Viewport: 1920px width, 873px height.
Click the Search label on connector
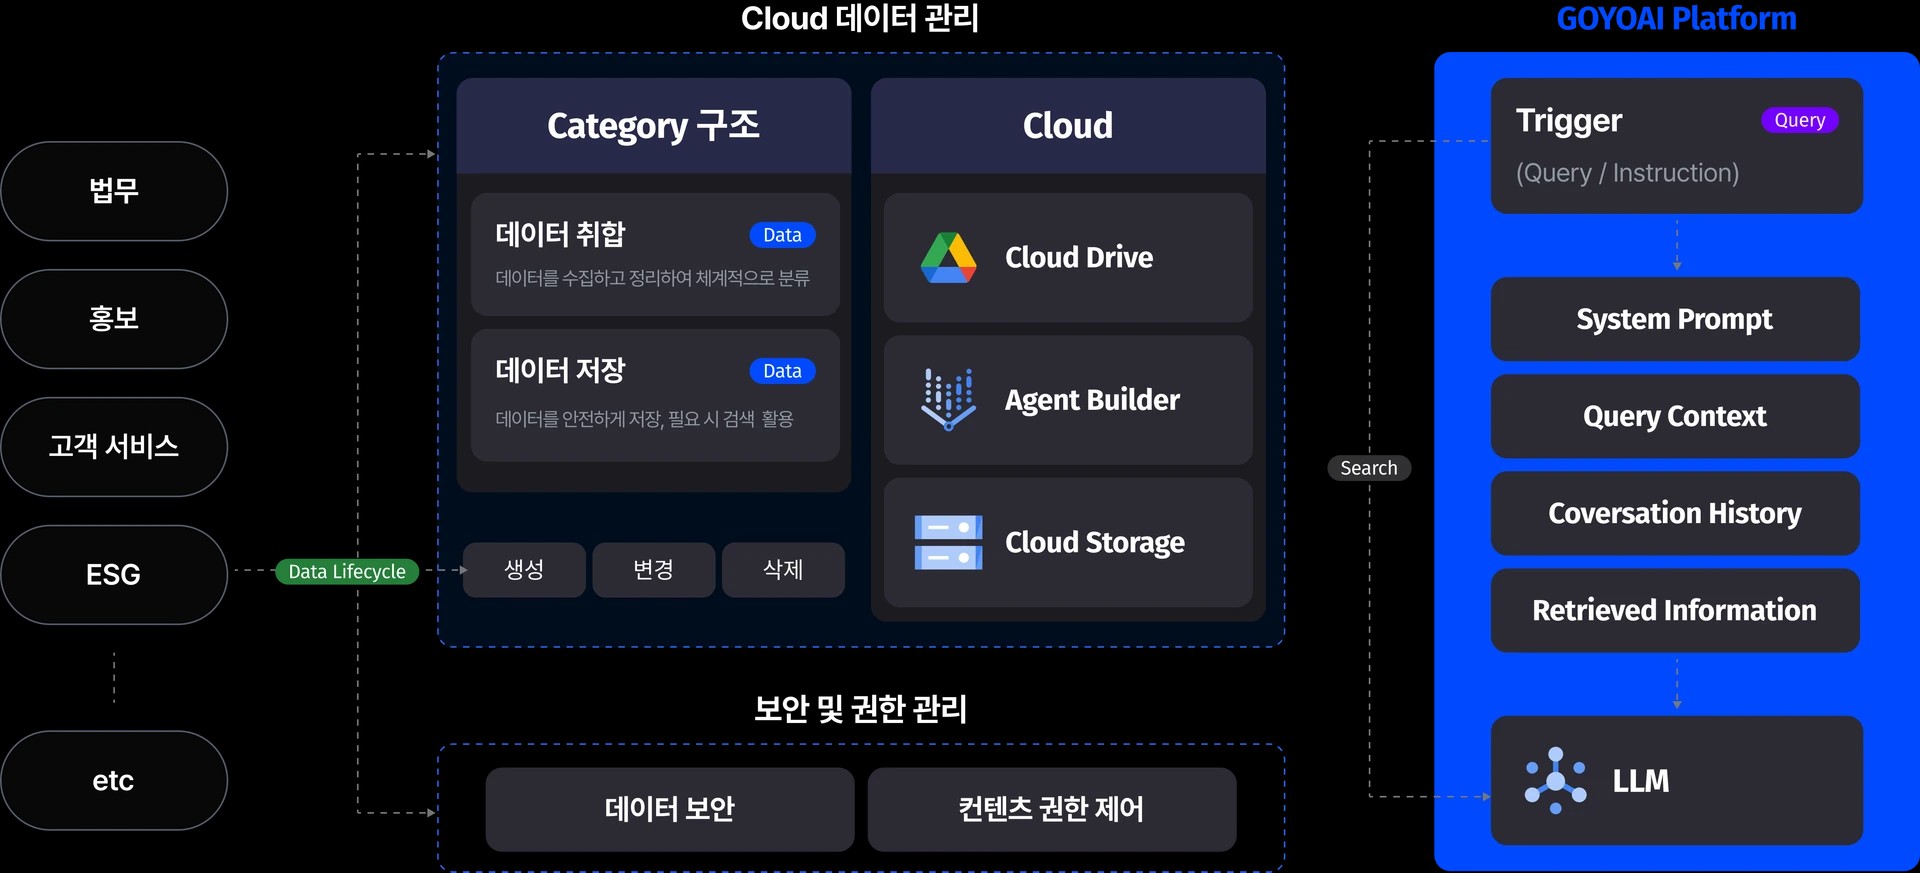coord(1369,468)
